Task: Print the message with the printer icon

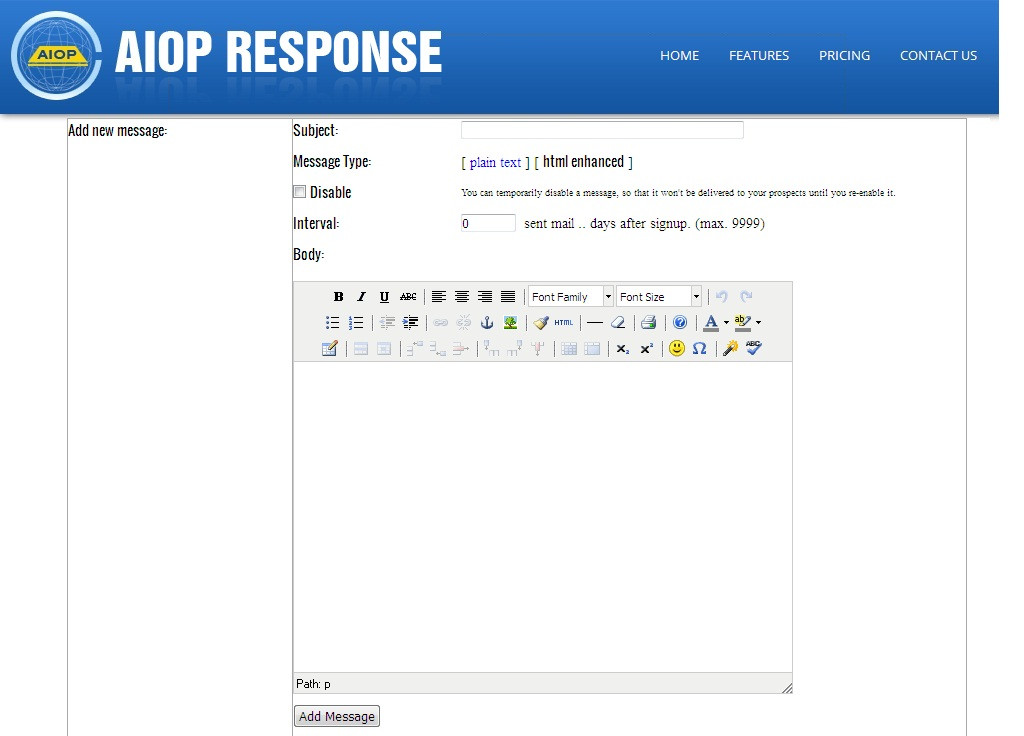Action: pyautogui.click(x=648, y=322)
